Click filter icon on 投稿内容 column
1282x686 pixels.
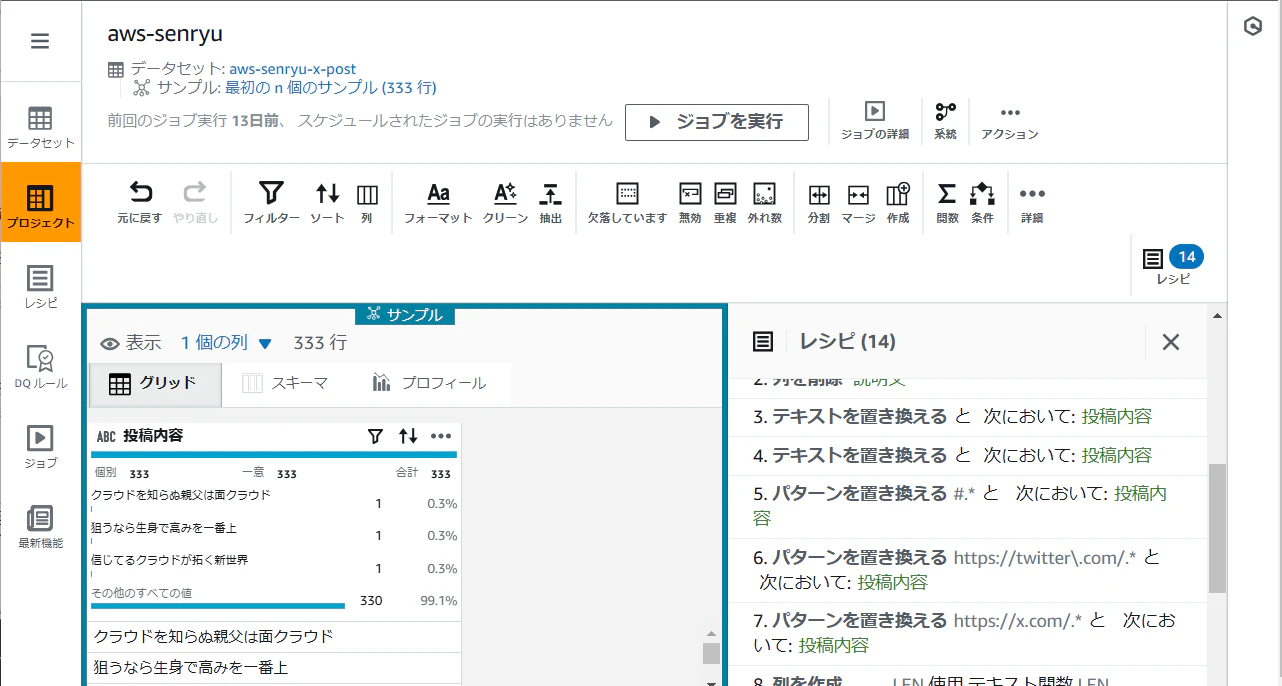[x=375, y=436]
